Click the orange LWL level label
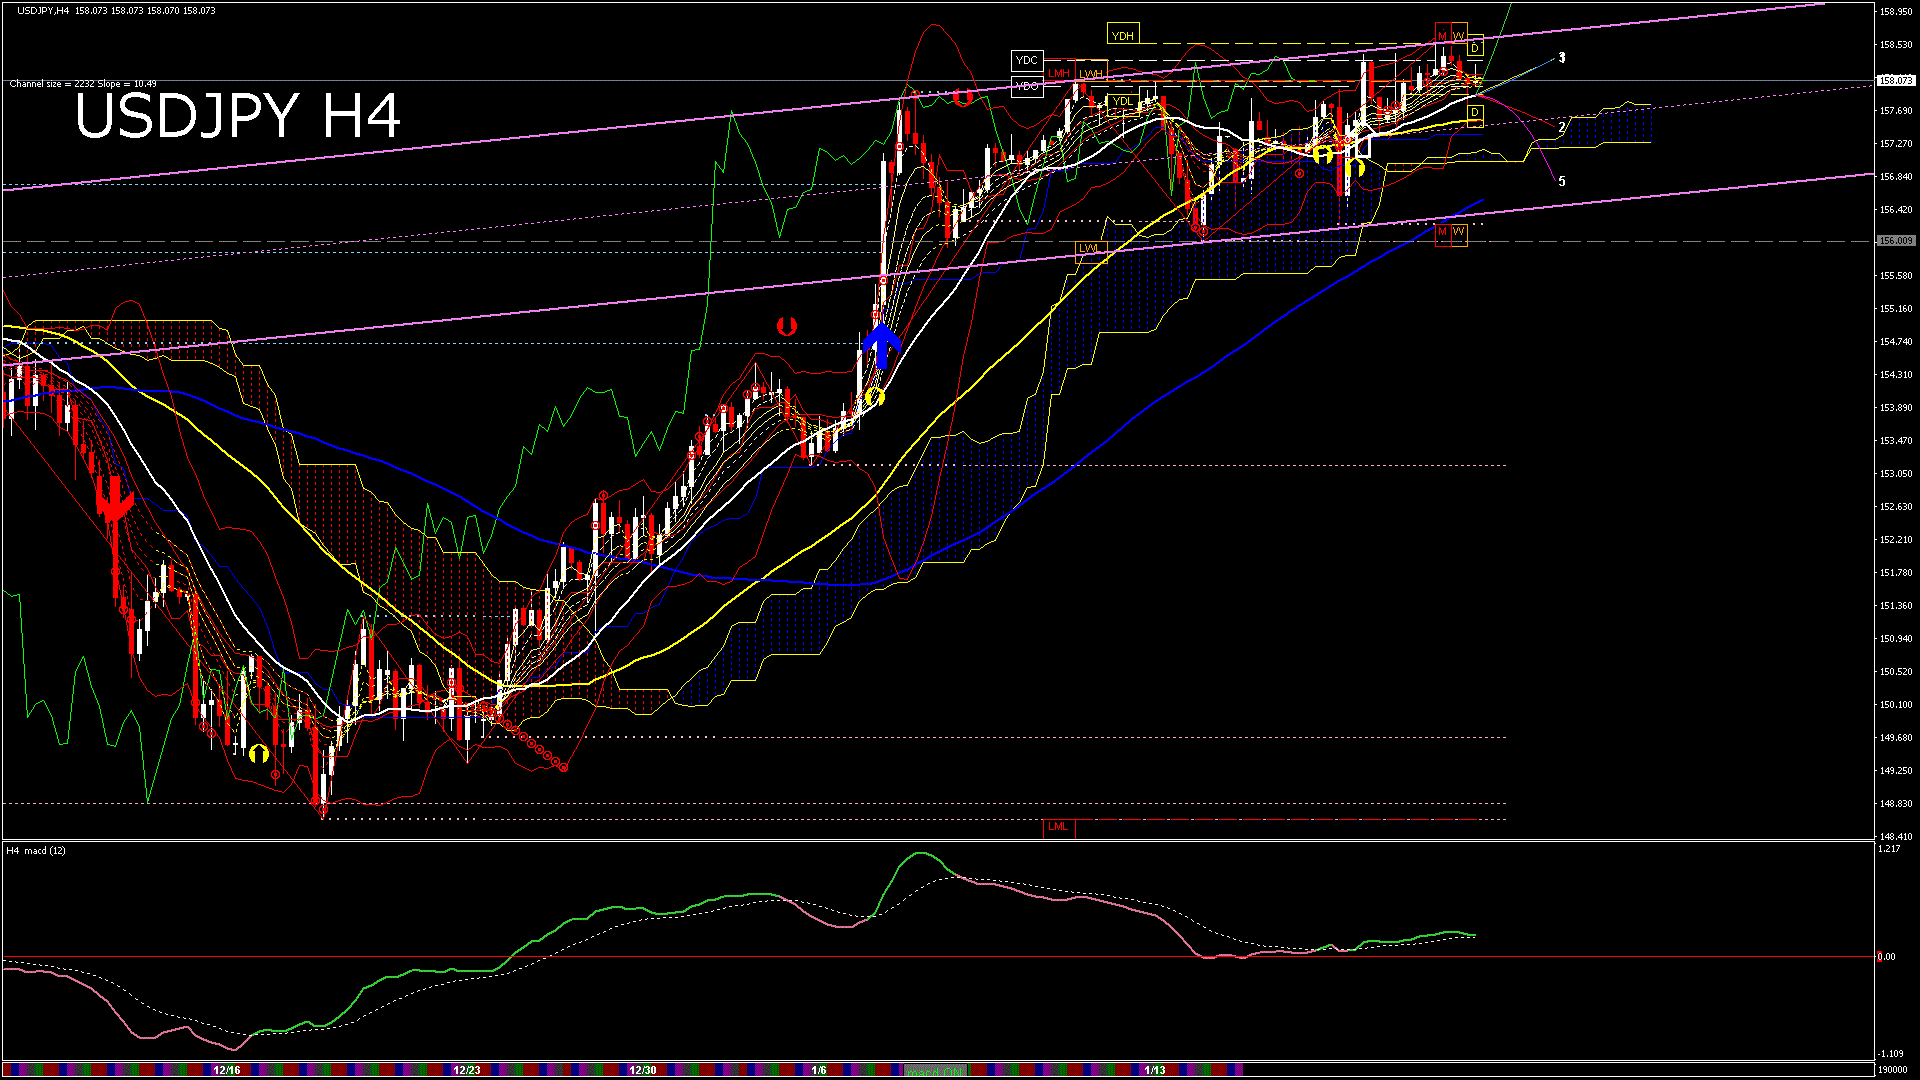The height and width of the screenshot is (1080, 1920). (x=1089, y=248)
